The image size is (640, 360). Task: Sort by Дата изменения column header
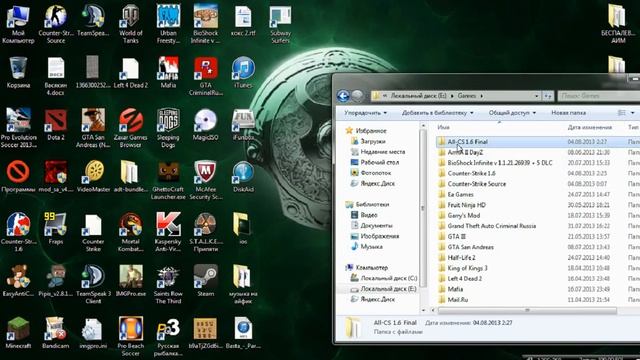(x=589, y=127)
